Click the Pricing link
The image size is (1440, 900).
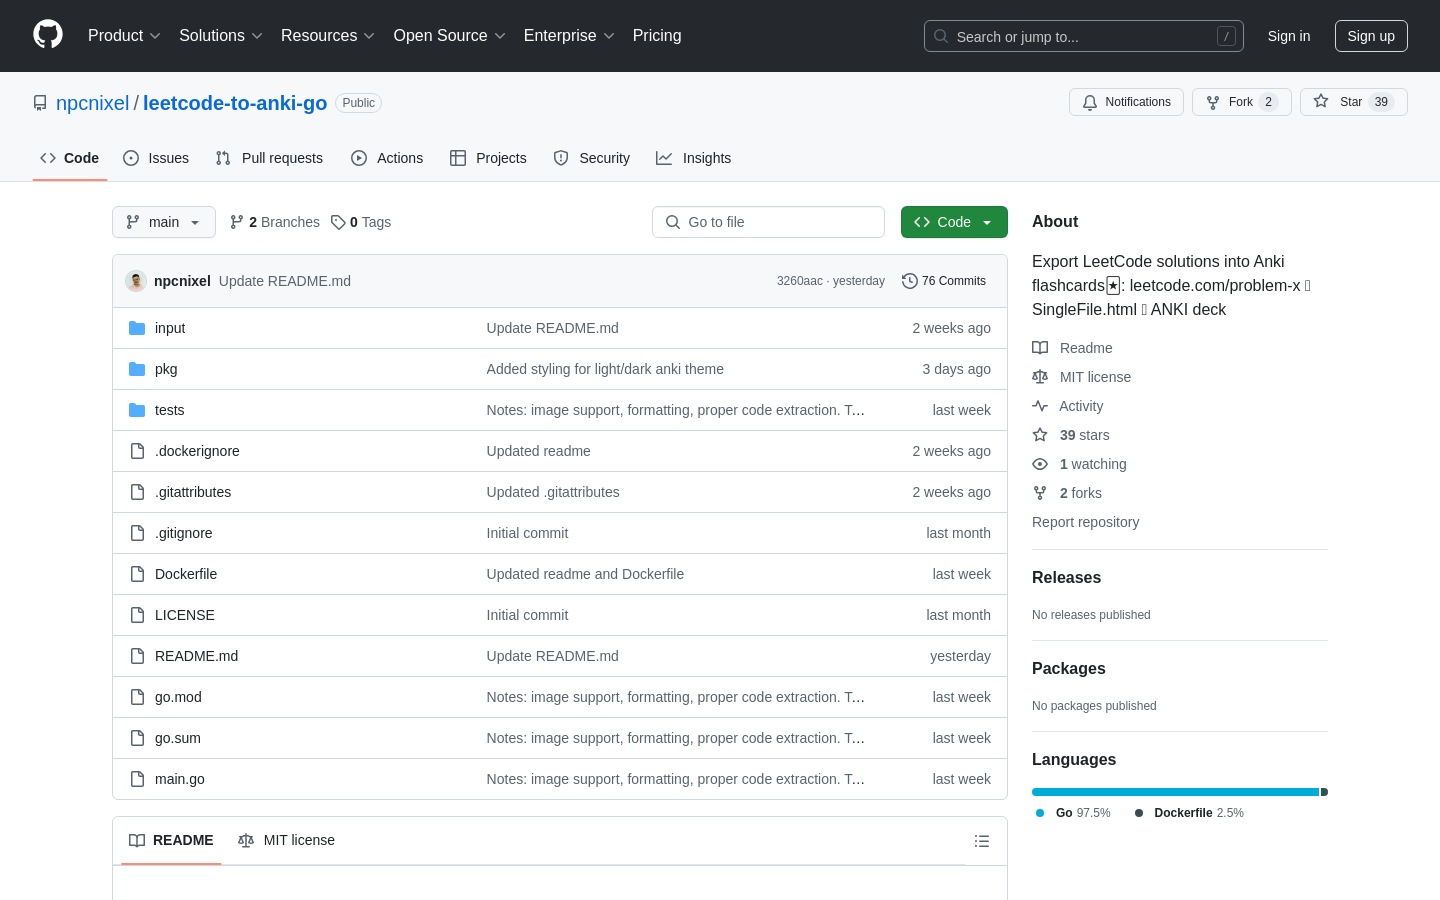[657, 36]
